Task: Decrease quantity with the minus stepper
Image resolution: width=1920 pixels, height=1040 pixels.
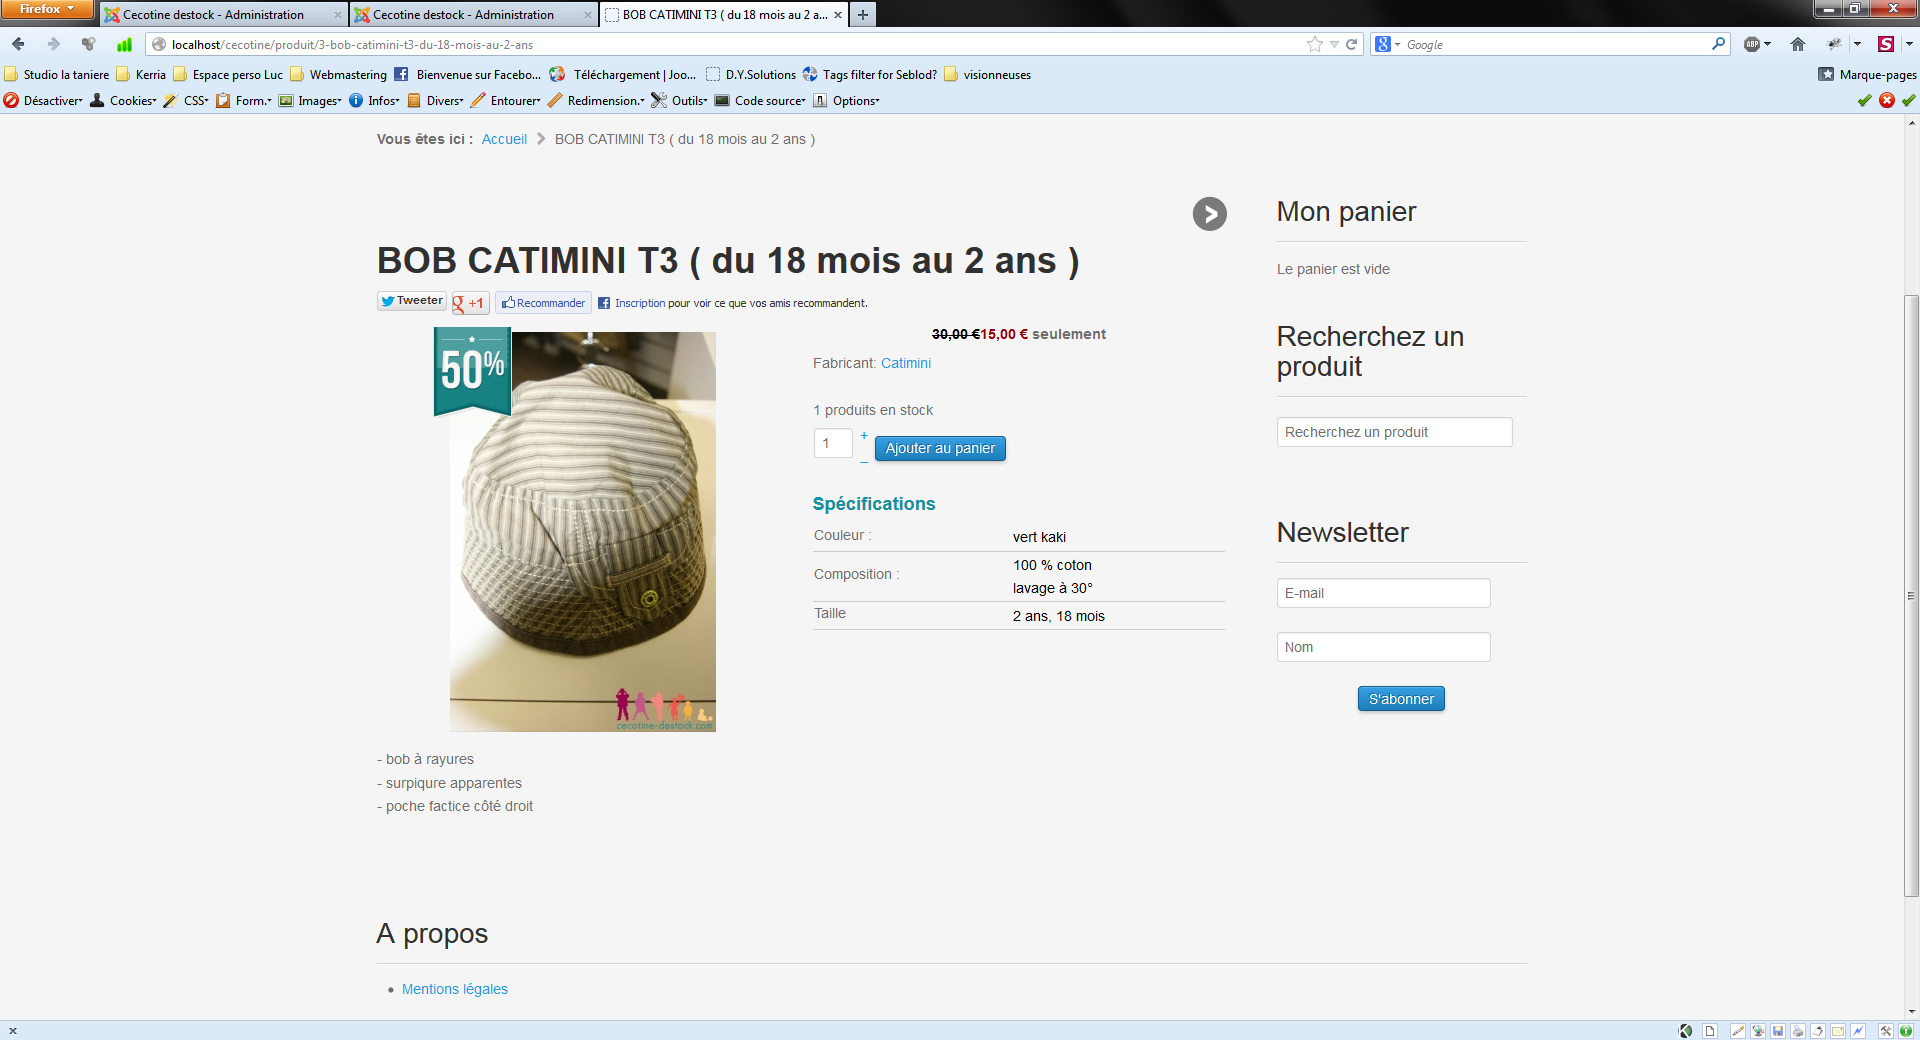Action: 864,462
